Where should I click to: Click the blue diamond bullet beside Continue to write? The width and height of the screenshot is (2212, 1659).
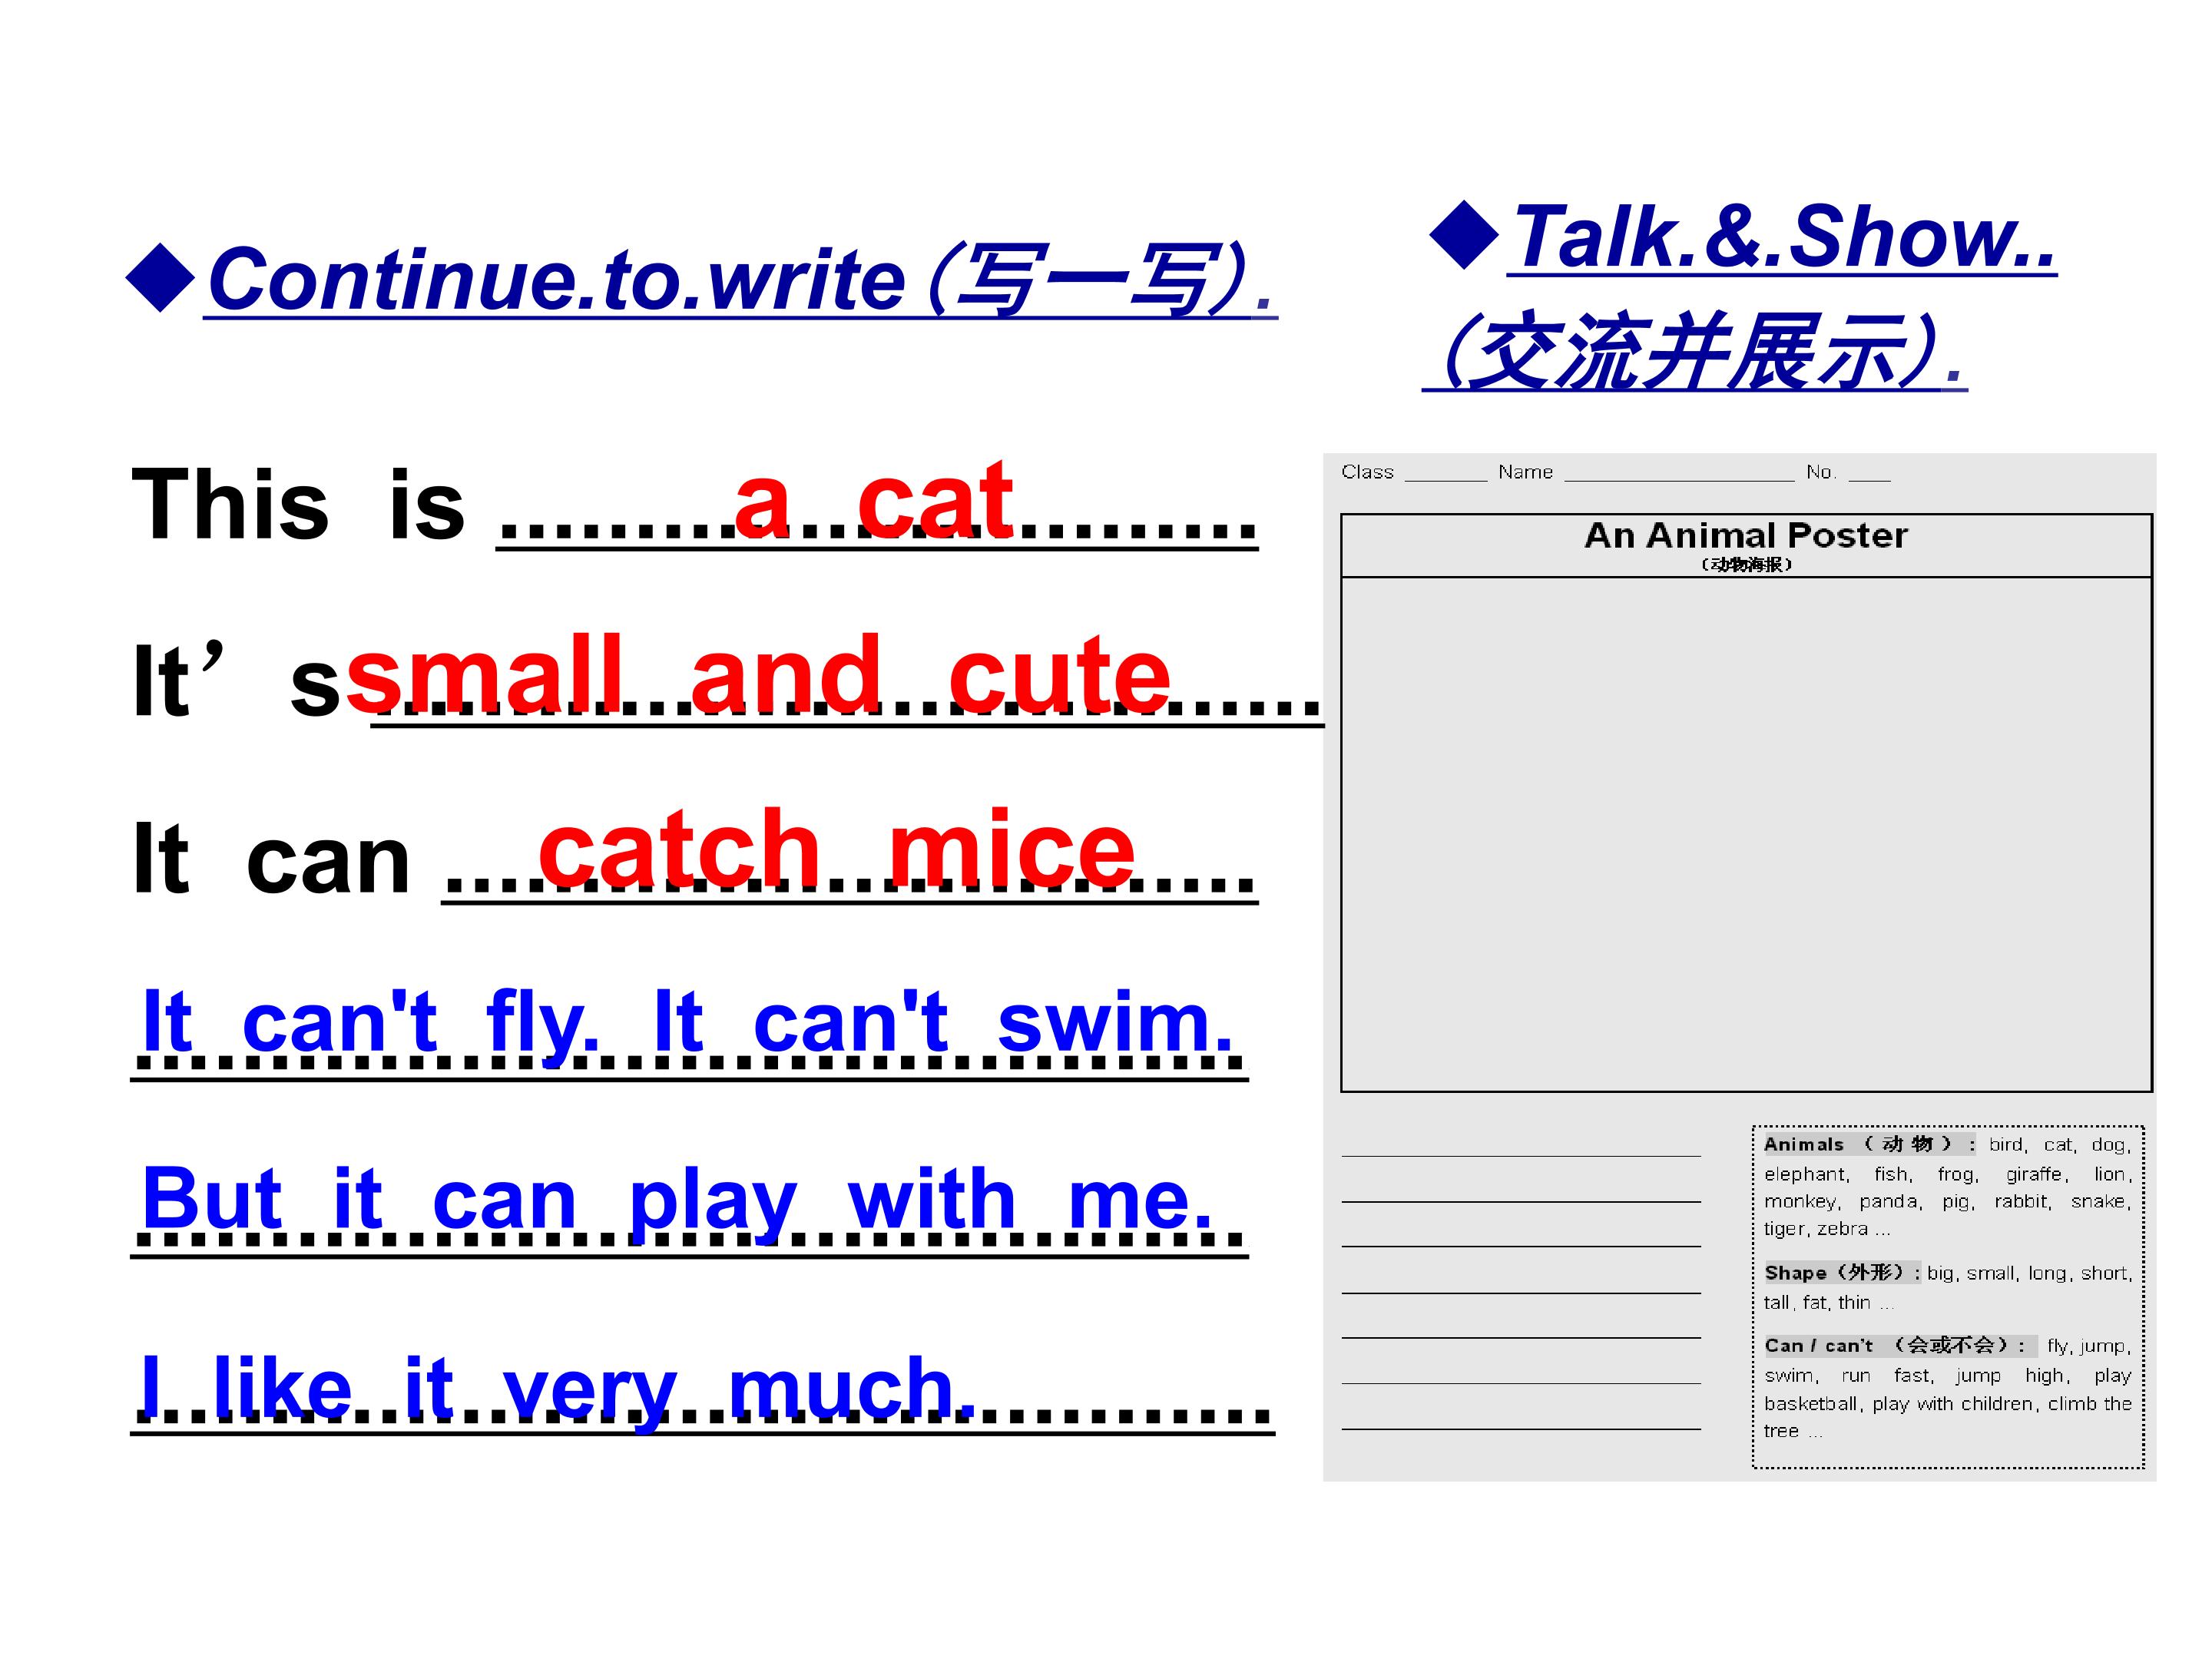pyautogui.click(x=160, y=278)
